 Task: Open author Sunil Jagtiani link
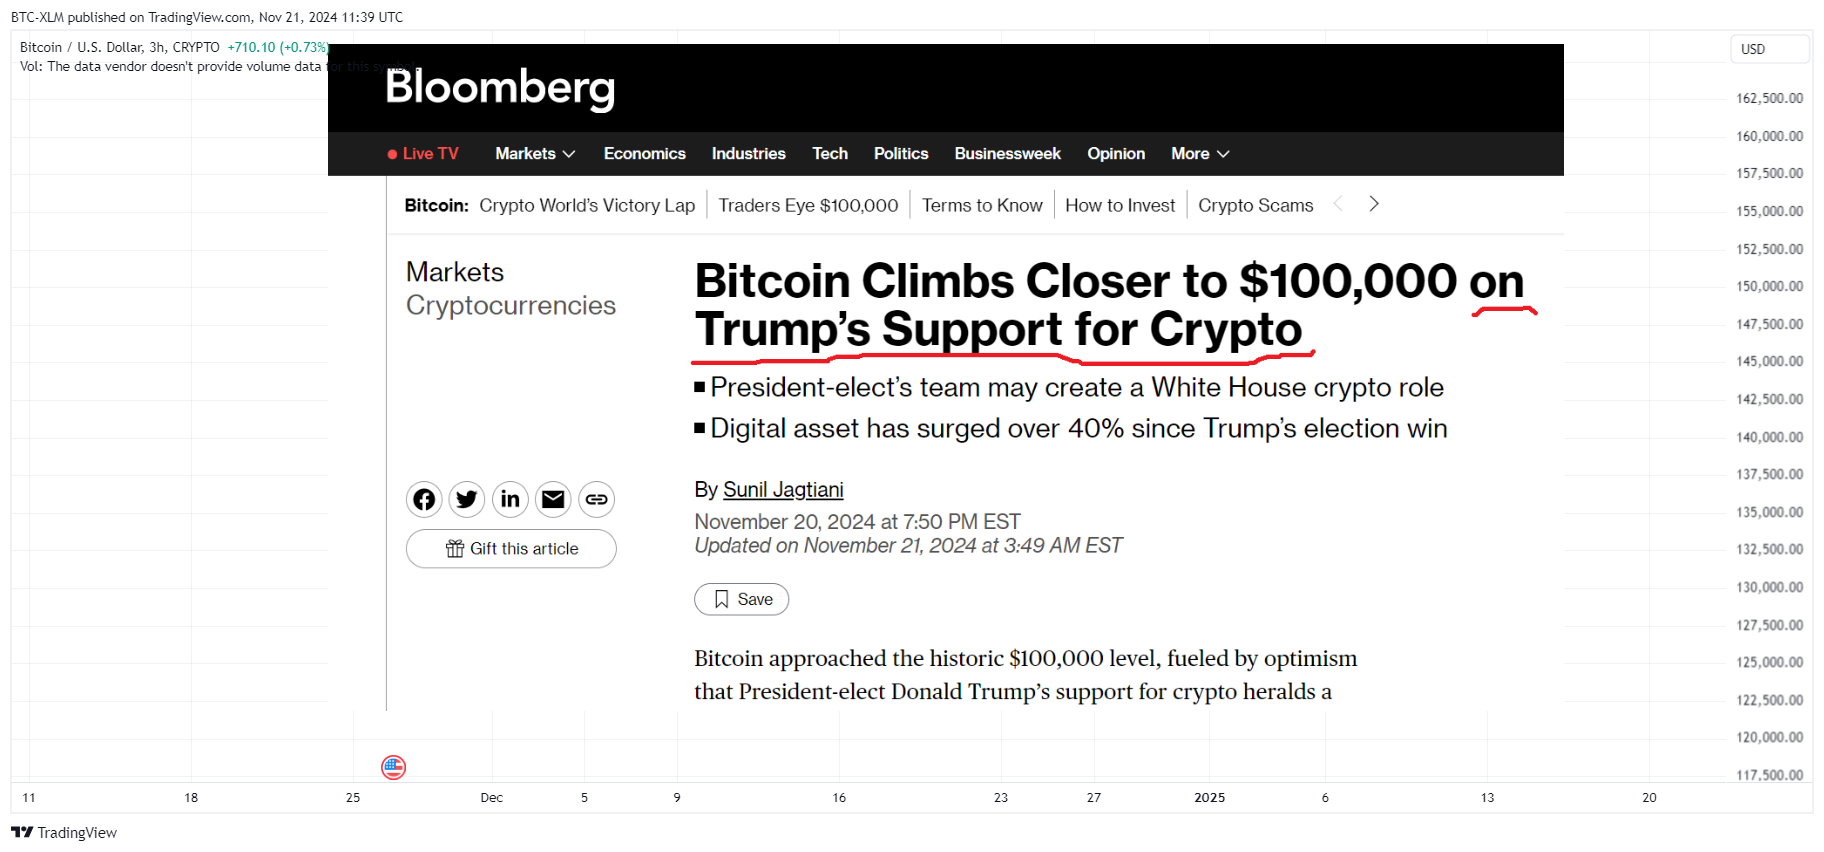(783, 490)
